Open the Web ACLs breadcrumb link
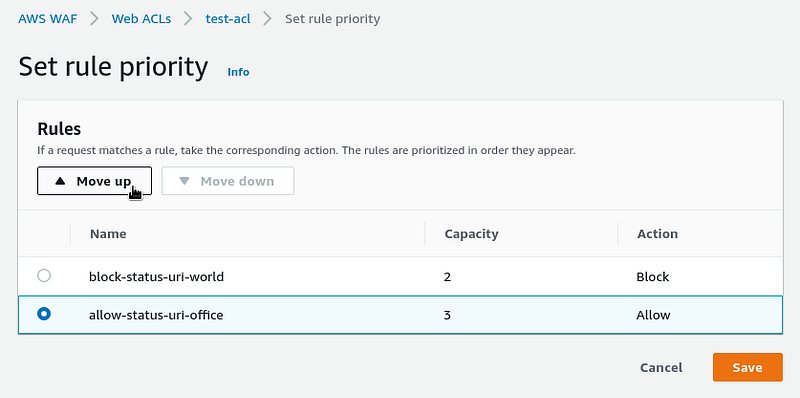Image resolution: width=800 pixels, height=398 pixels. click(141, 19)
